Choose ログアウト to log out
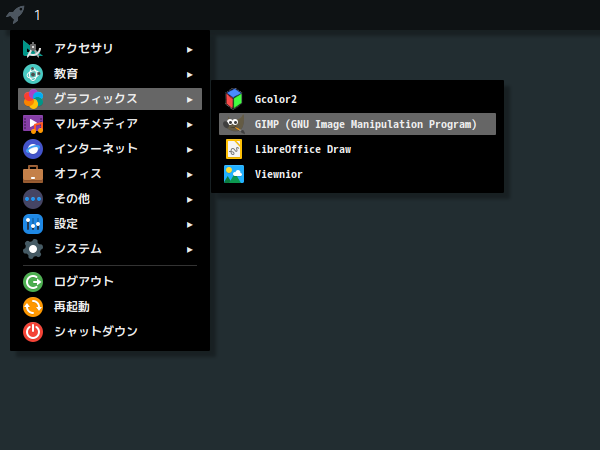The height and width of the screenshot is (450, 600). [110, 282]
